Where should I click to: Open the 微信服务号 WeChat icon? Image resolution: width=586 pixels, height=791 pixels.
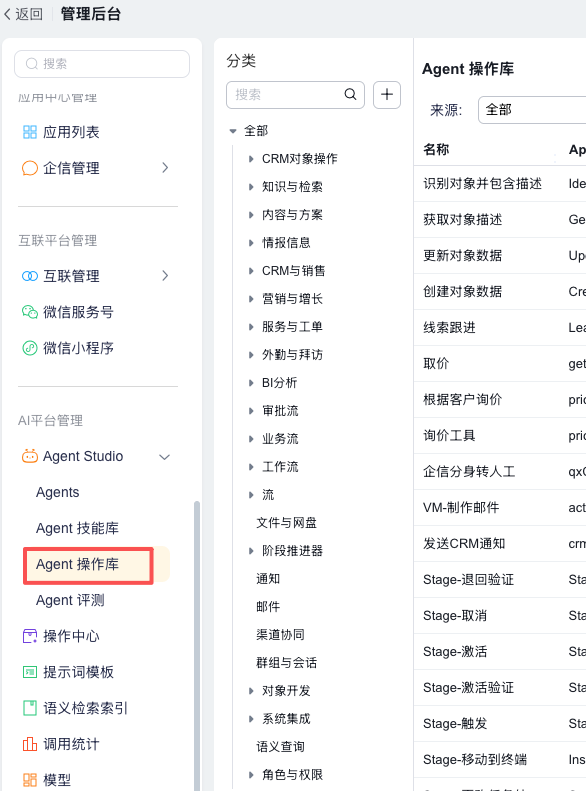(x=30, y=312)
